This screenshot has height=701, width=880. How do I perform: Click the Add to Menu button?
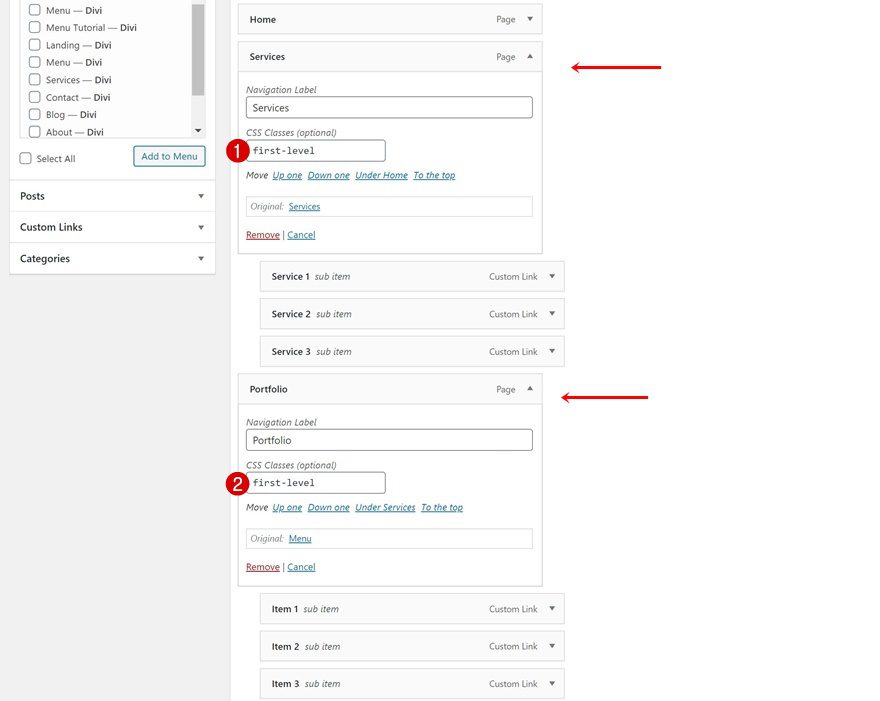(168, 156)
